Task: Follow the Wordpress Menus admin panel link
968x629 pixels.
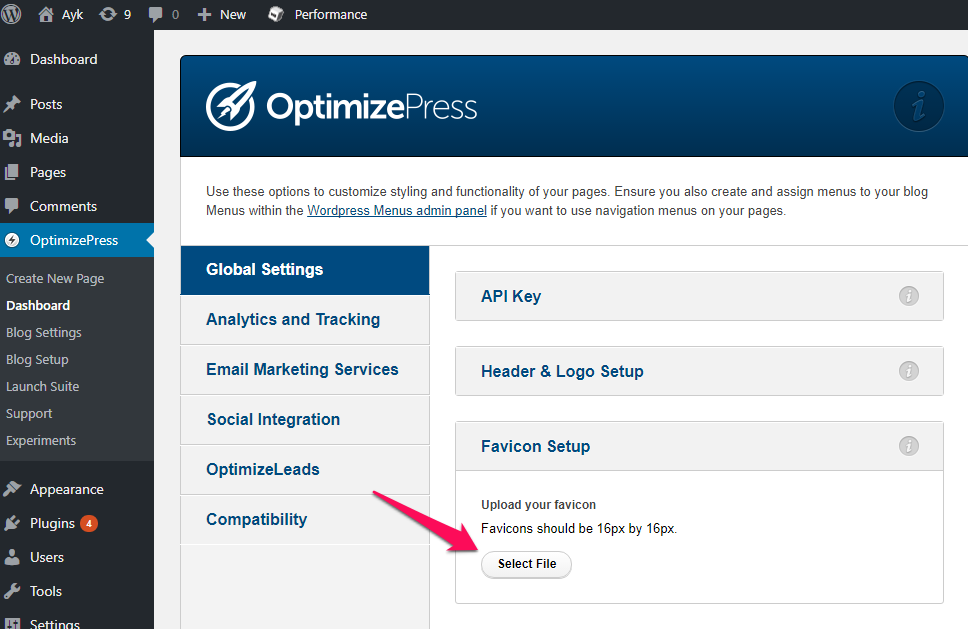Action: 397,211
